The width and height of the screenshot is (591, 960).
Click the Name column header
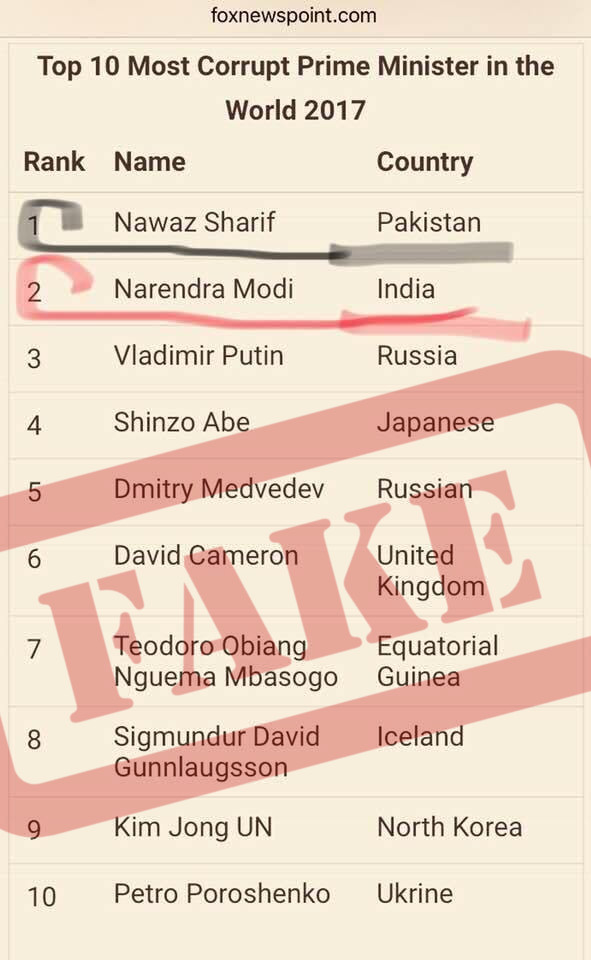150,162
